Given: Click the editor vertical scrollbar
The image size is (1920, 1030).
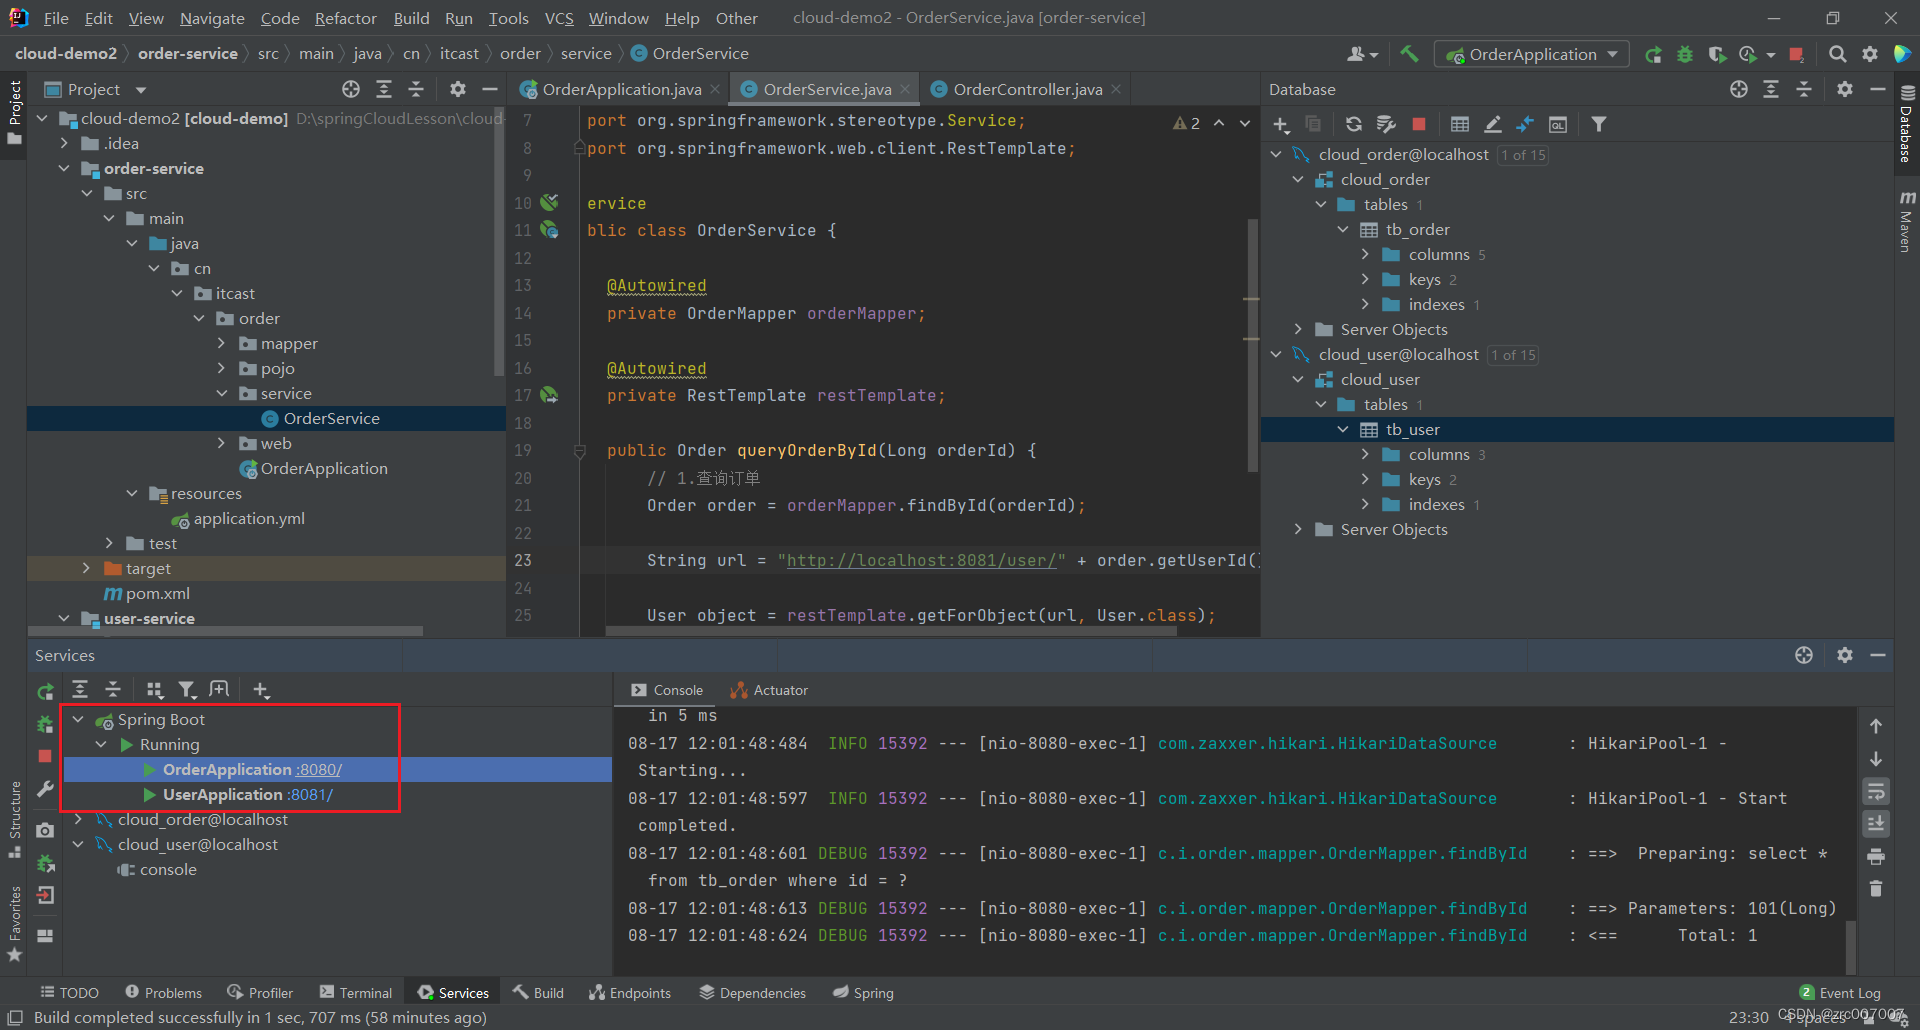Looking at the screenshot, I should (x=1252, y=345).
